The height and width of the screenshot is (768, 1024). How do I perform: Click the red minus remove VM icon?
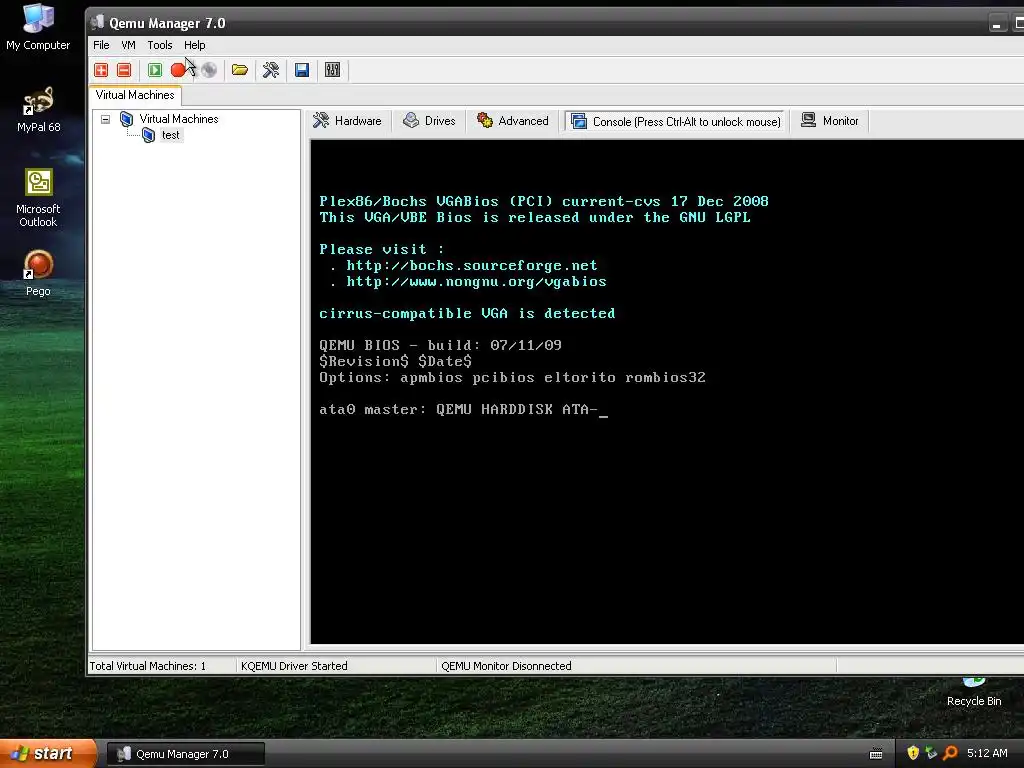pos(124,70)
